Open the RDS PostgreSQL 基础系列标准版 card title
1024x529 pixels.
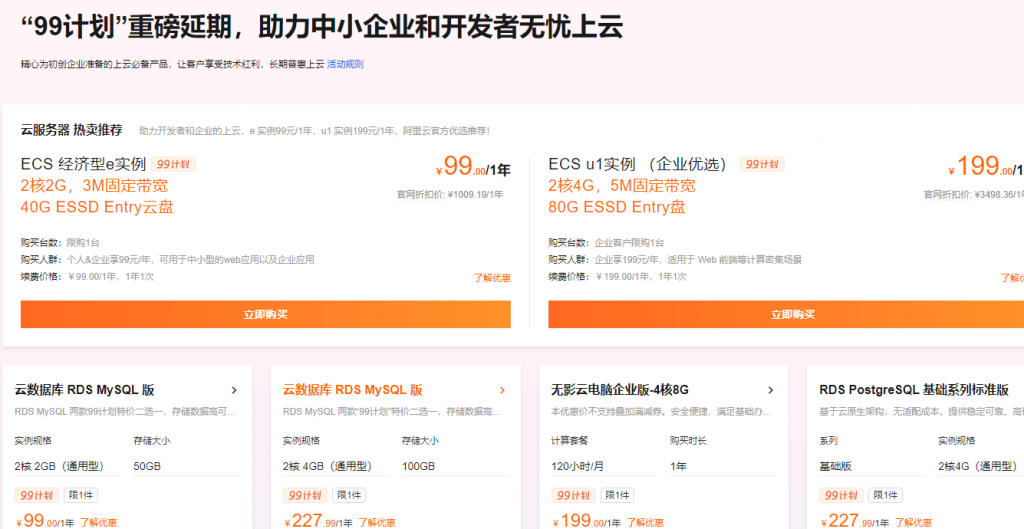913,390
